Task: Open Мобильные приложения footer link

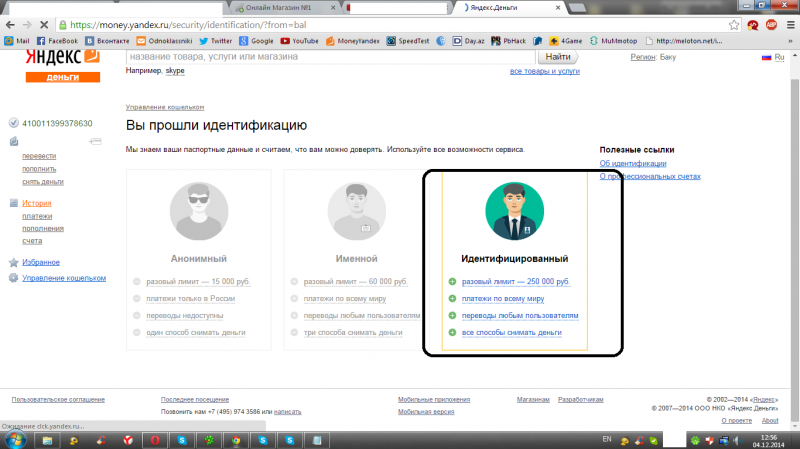Action: pyautogui.click(x=434, y=400)
